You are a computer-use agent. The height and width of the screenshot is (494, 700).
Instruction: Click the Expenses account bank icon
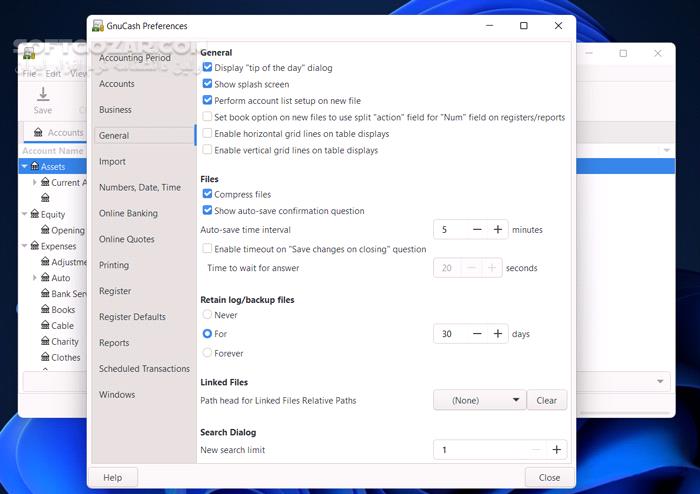point(35,246)
